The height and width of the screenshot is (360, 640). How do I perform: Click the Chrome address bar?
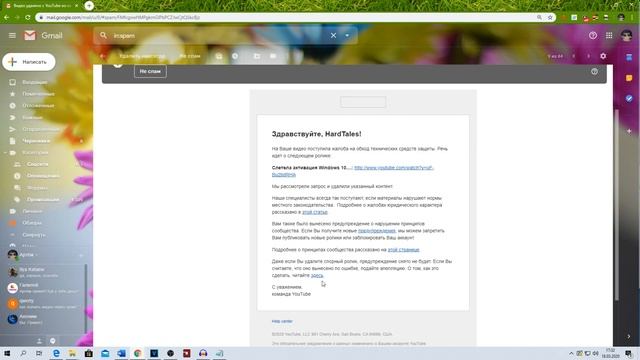(286, 18)
